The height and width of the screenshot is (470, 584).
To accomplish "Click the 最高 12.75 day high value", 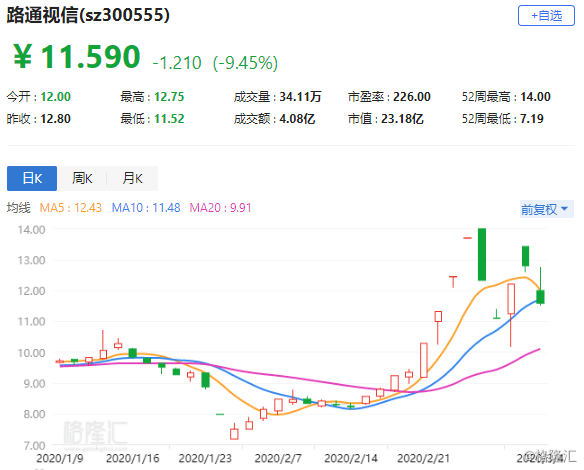I will pyautogui.click(x=152, y=97).
